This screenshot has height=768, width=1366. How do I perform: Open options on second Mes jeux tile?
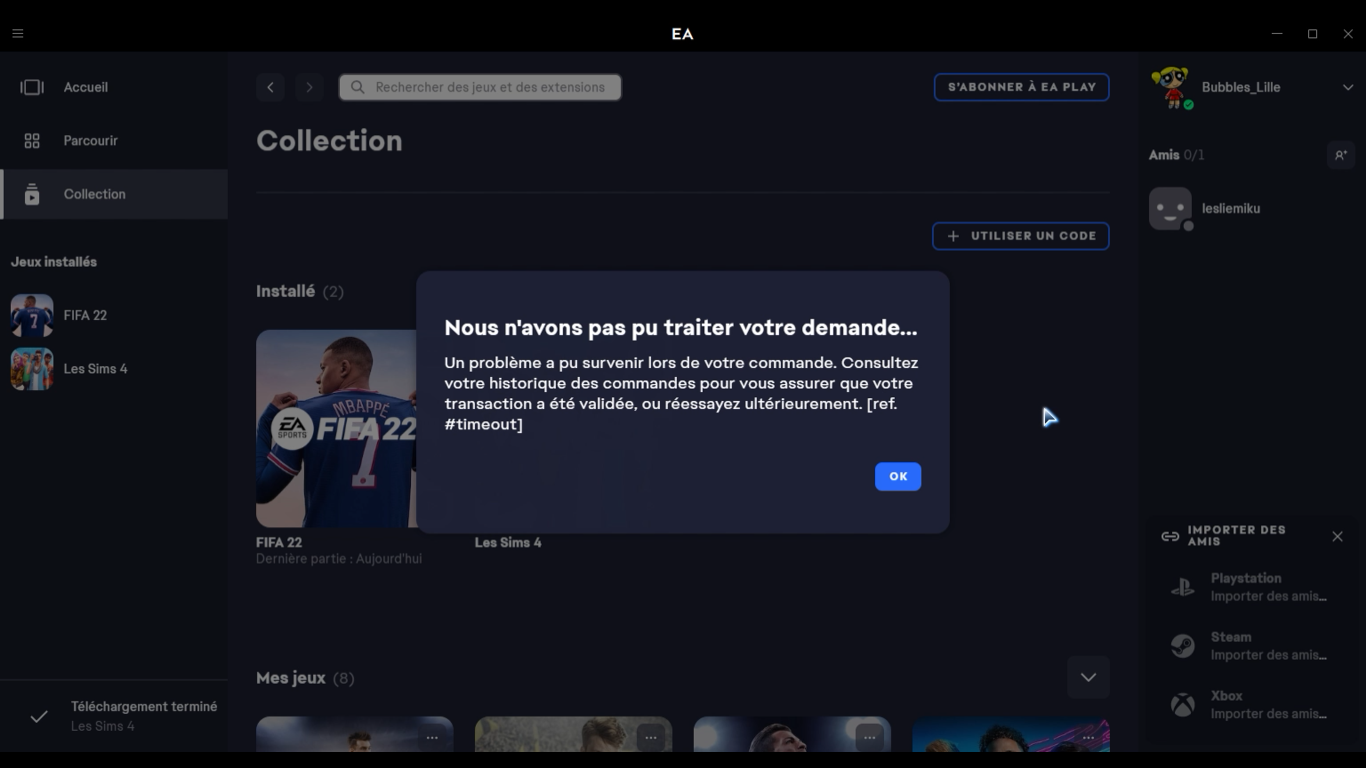651,738
